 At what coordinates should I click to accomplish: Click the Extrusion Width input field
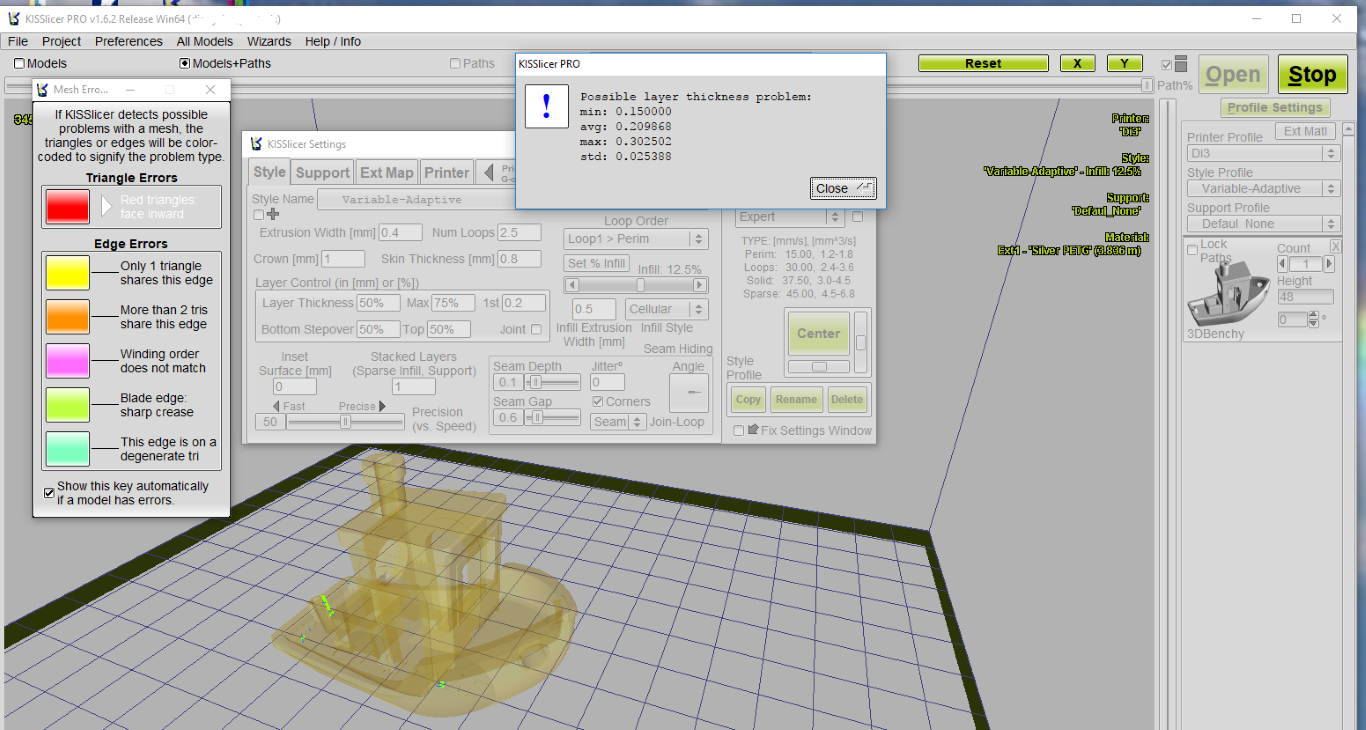(401, 233)
